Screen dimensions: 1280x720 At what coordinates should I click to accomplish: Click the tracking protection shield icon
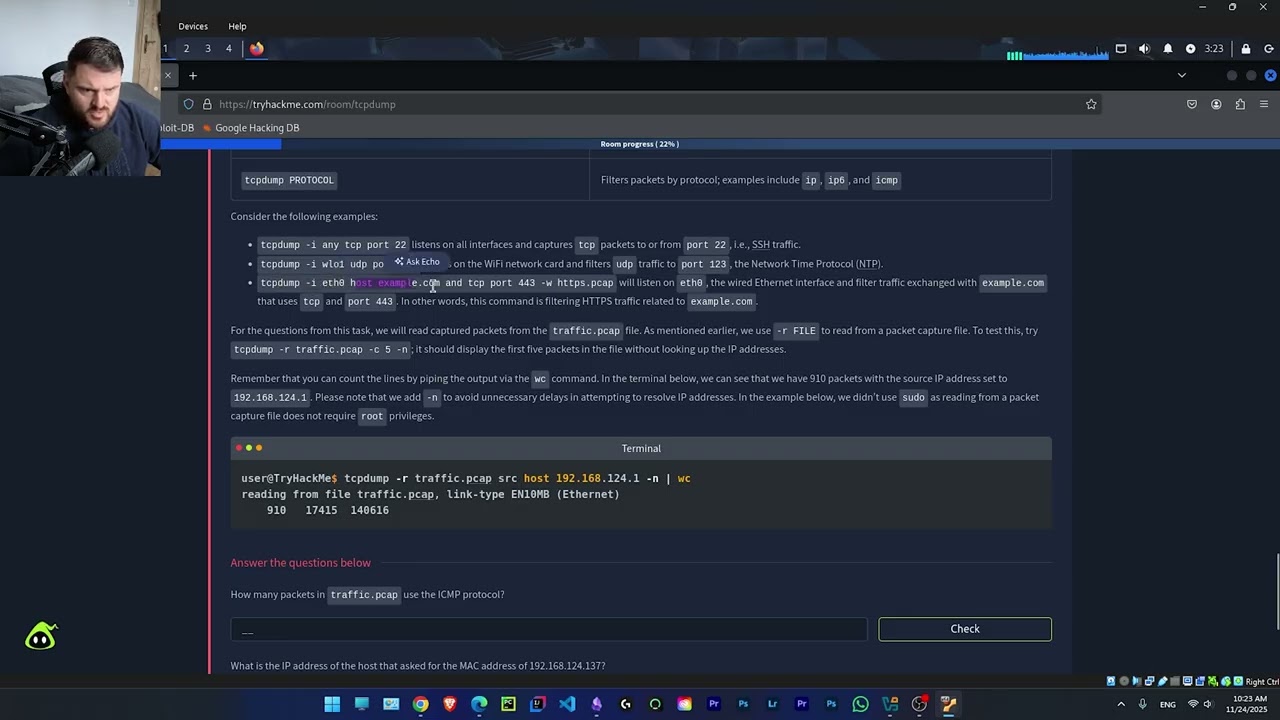pos(188,104)
